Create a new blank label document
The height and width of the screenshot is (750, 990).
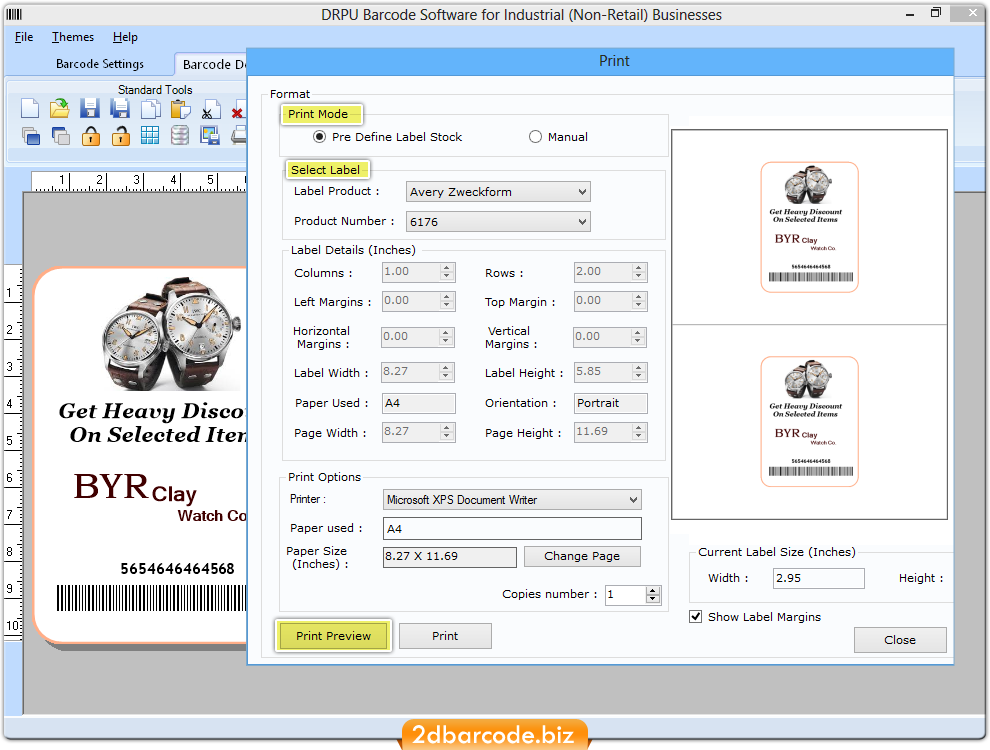30,109
